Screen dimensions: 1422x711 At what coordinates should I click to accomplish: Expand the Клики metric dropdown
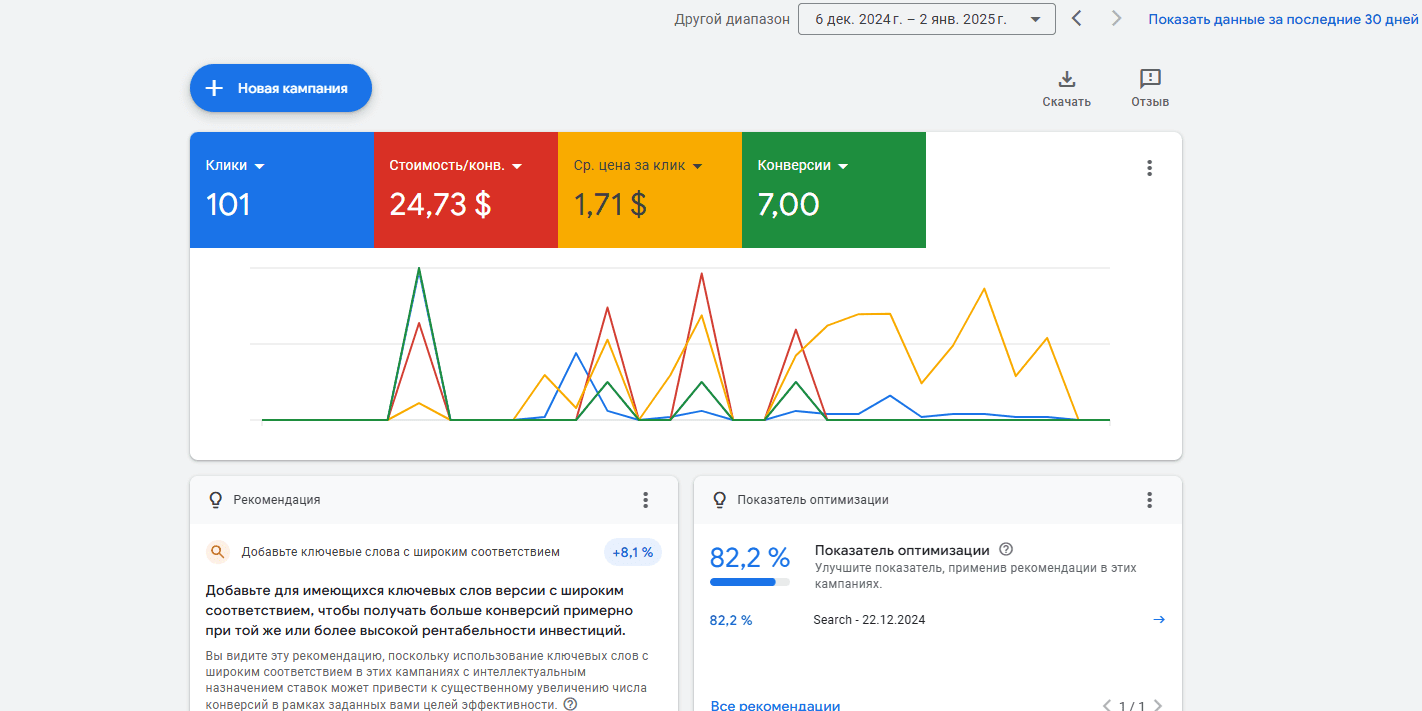click(x=235, y=166)
